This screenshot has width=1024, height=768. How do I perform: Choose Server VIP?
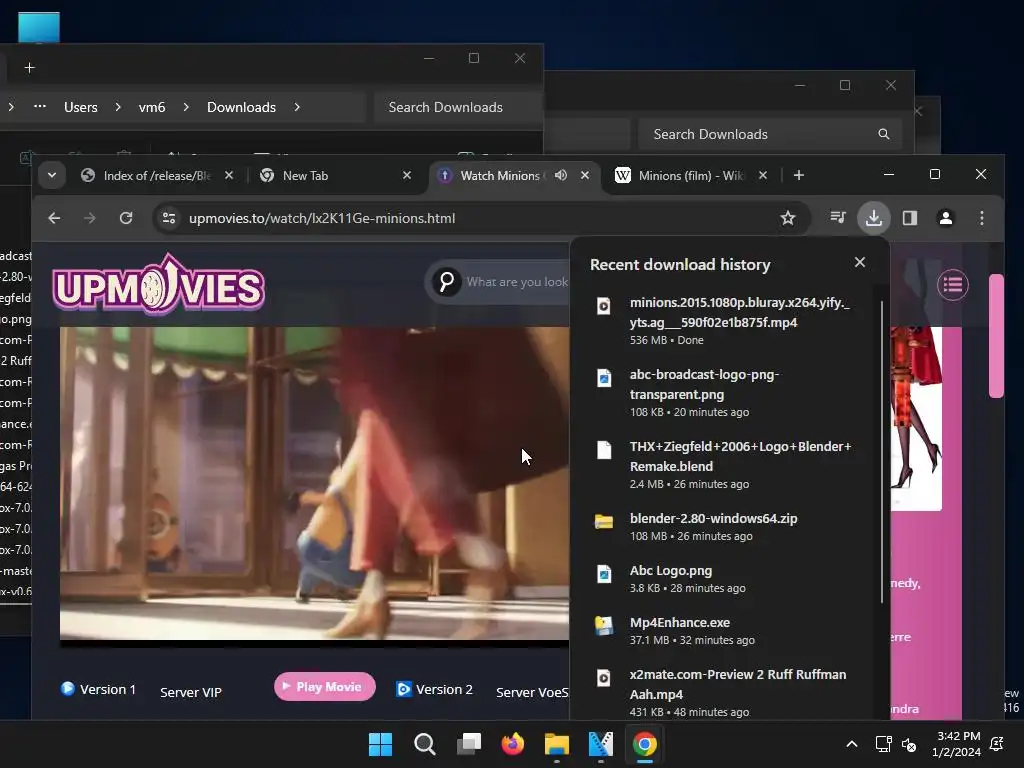pos(191,692)
